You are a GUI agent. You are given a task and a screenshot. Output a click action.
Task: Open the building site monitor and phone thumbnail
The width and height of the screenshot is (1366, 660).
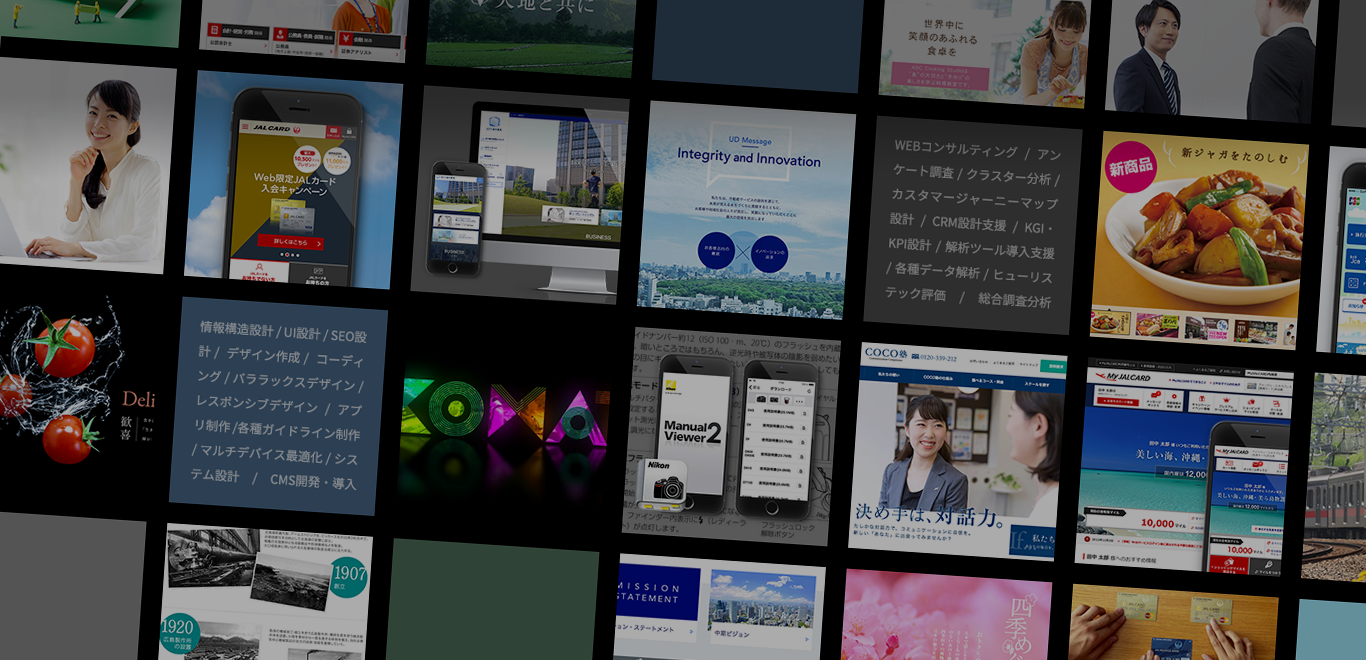tap(519, 195)
